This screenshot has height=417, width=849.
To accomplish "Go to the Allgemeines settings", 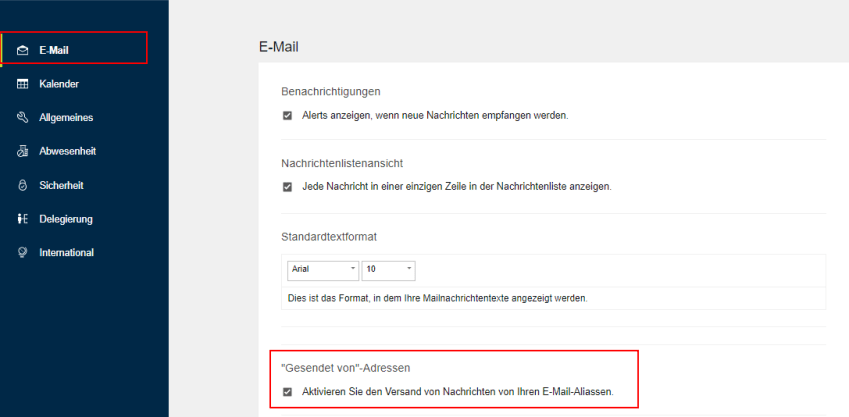I will click(x=66, y=118).
